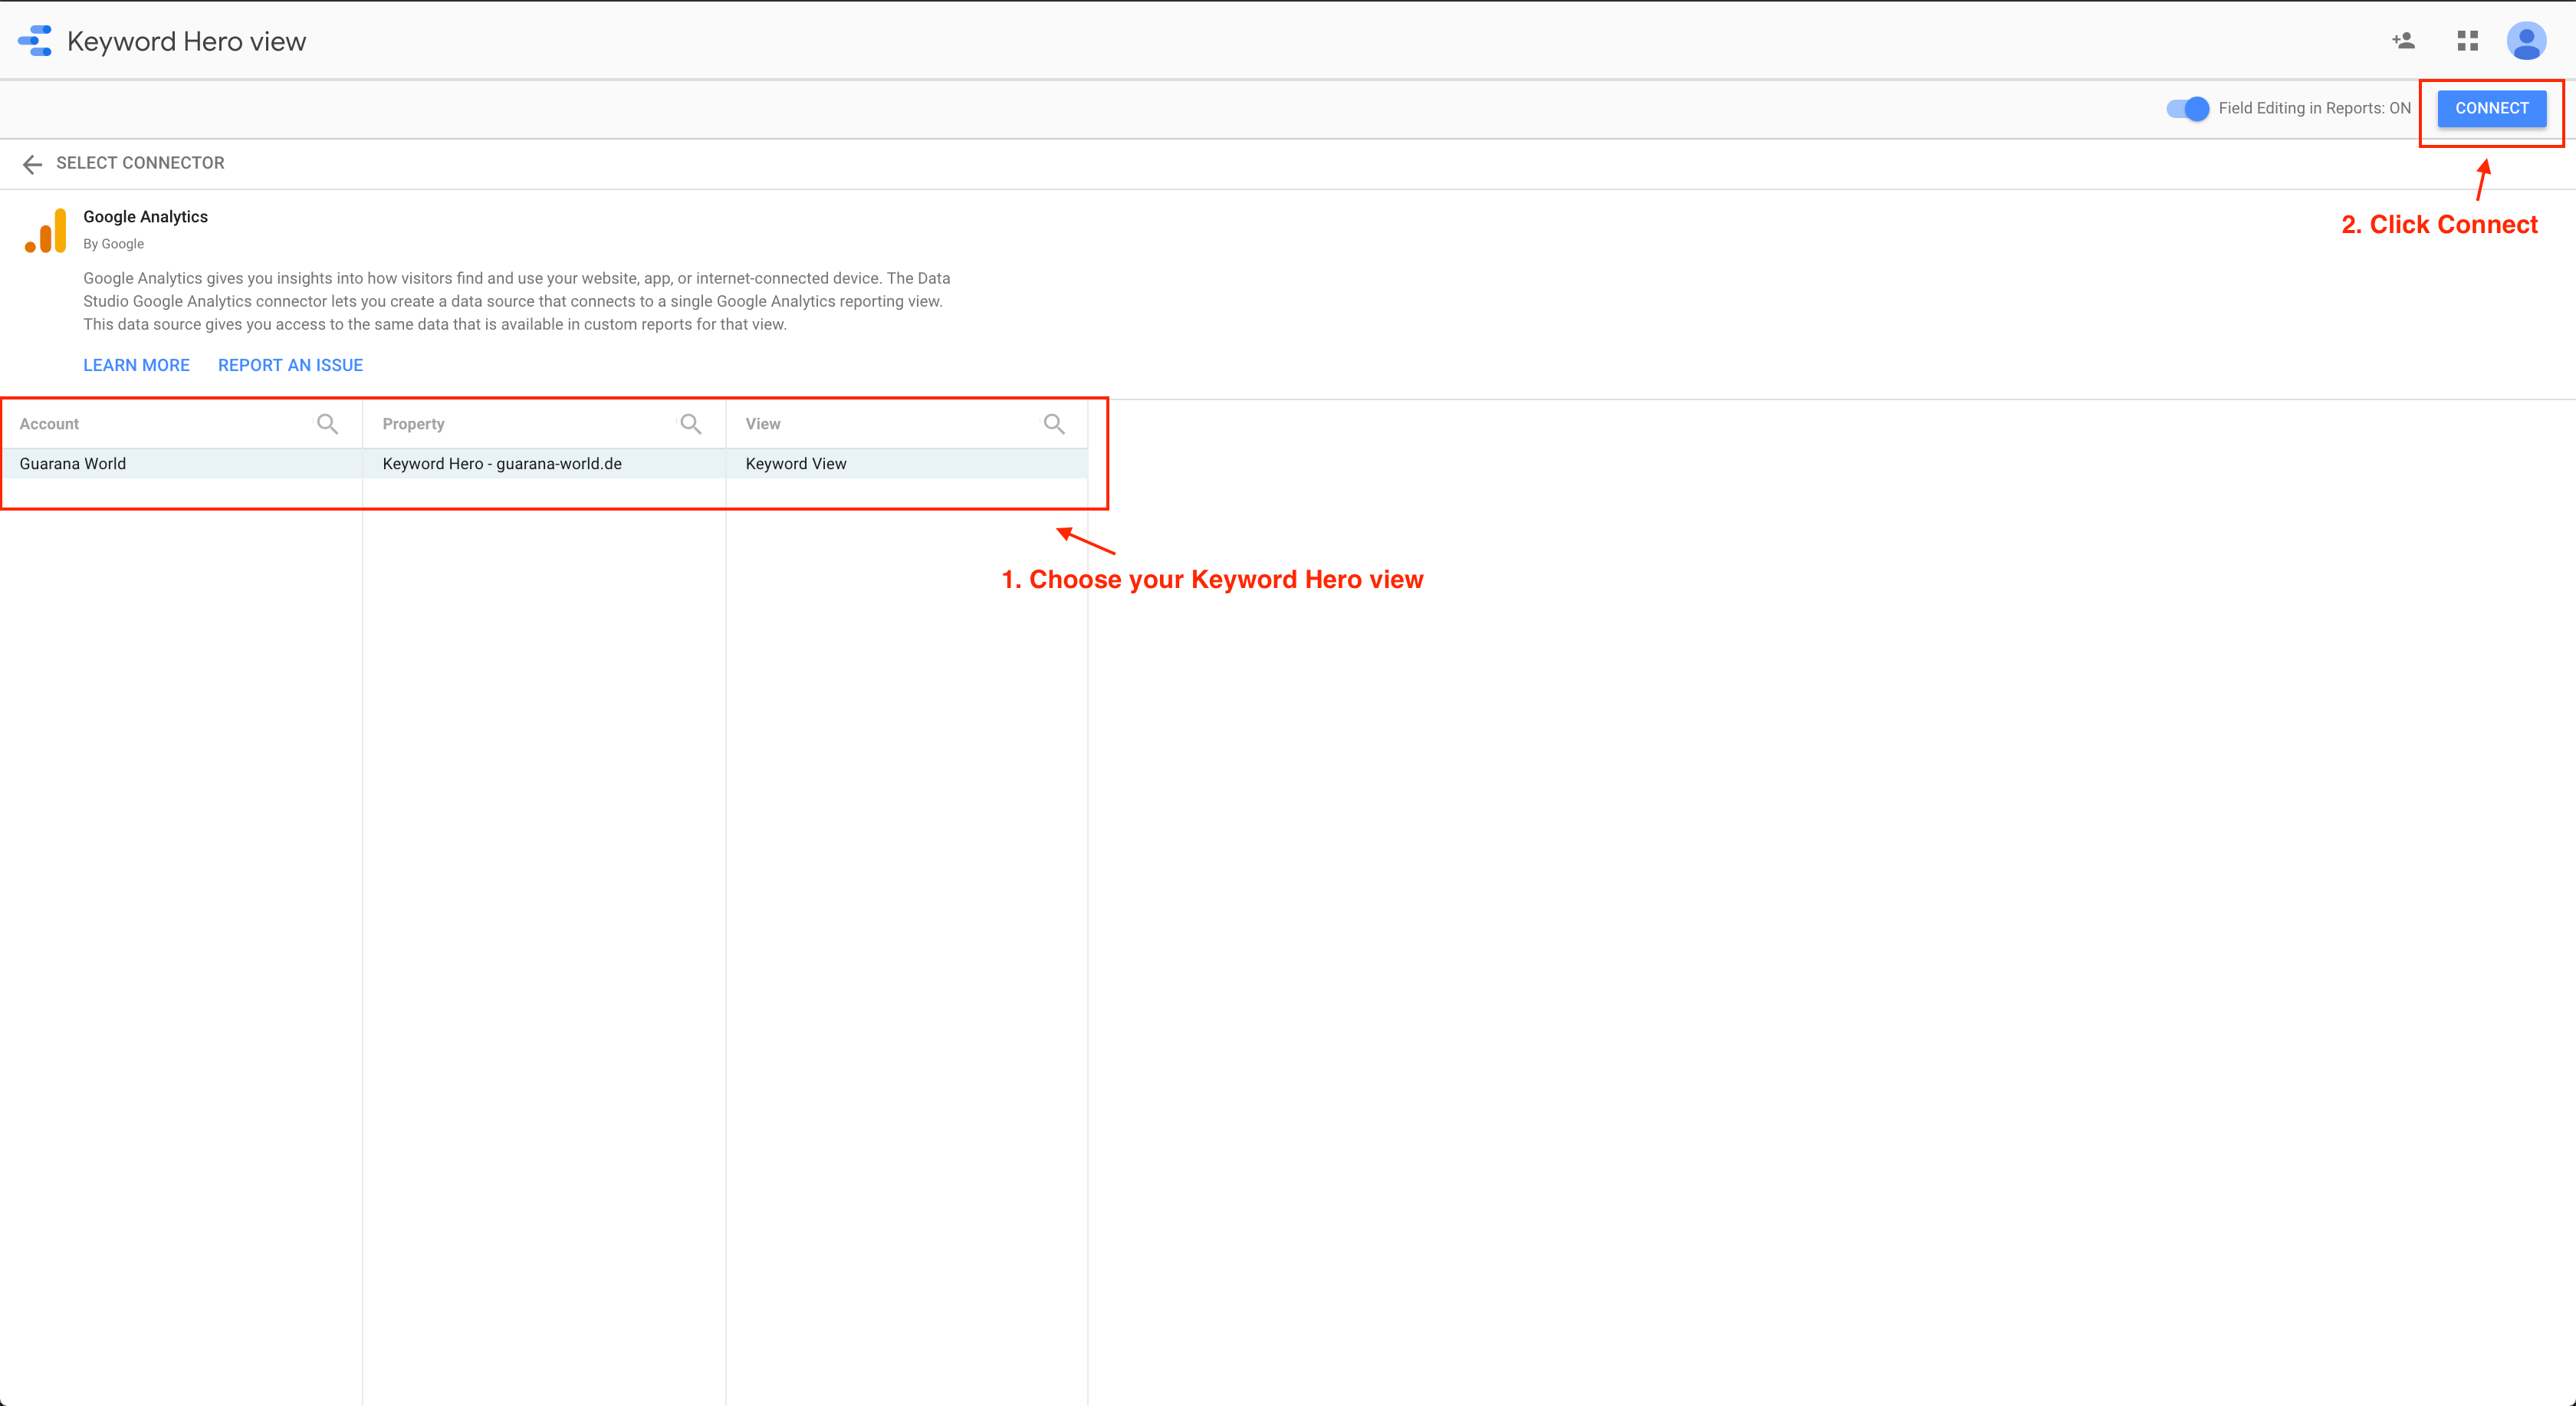The image size is (2576, 1406).
Task: Click the Google Analytics connector logo
Action: [x=46, y=231]
